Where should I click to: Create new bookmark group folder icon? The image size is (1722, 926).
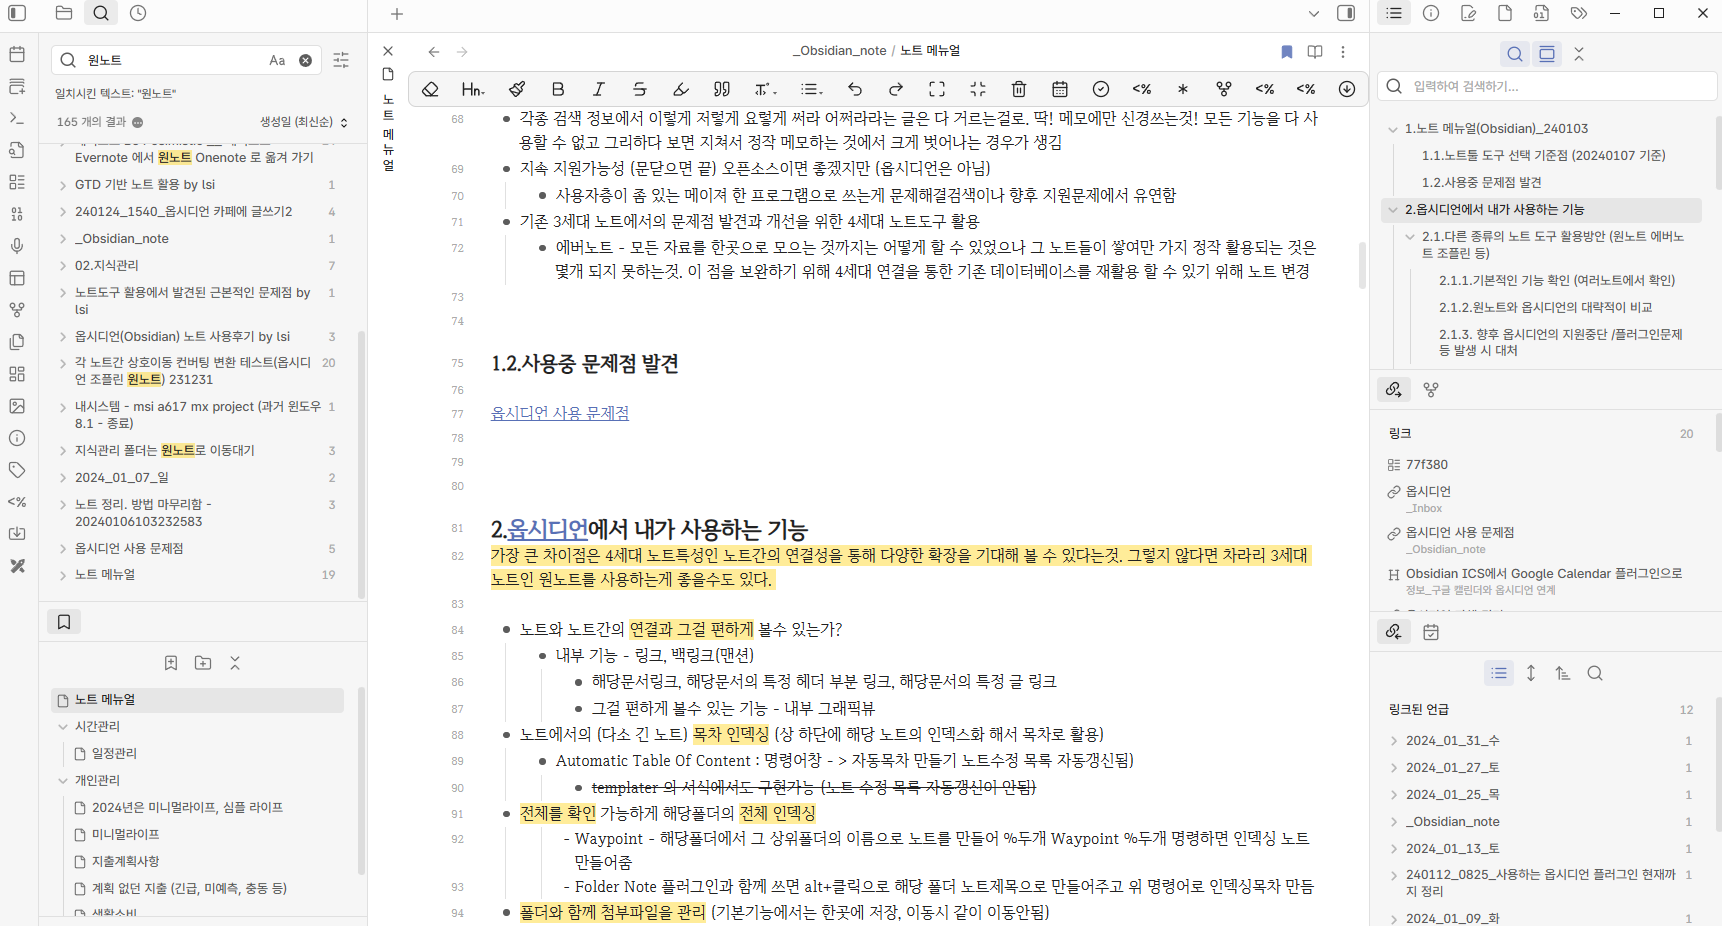[x=203, y=663]
